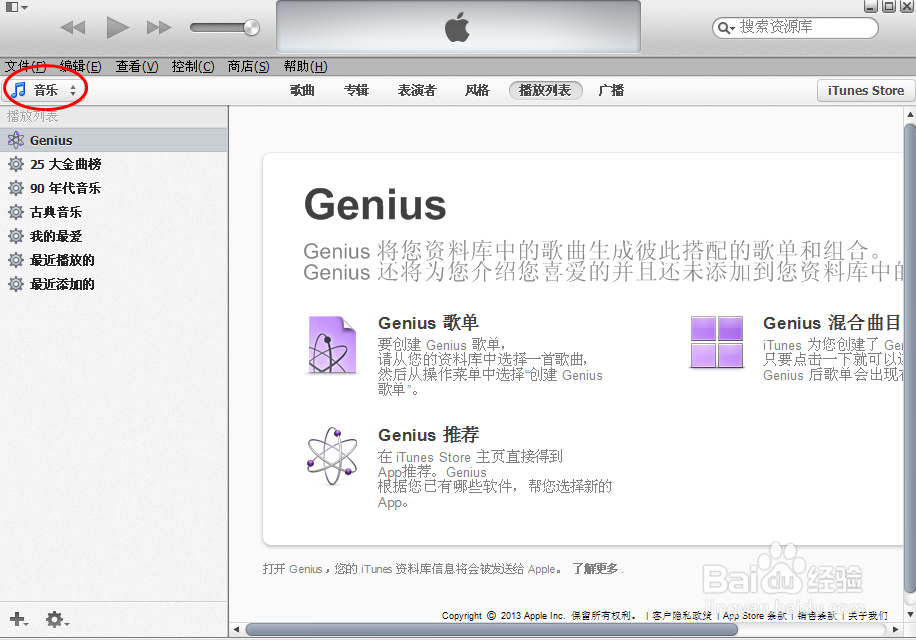This screenshot has width=916, height=640.
Task: Open the search magnifier dropdown
Action: click(x=726, y=28)
